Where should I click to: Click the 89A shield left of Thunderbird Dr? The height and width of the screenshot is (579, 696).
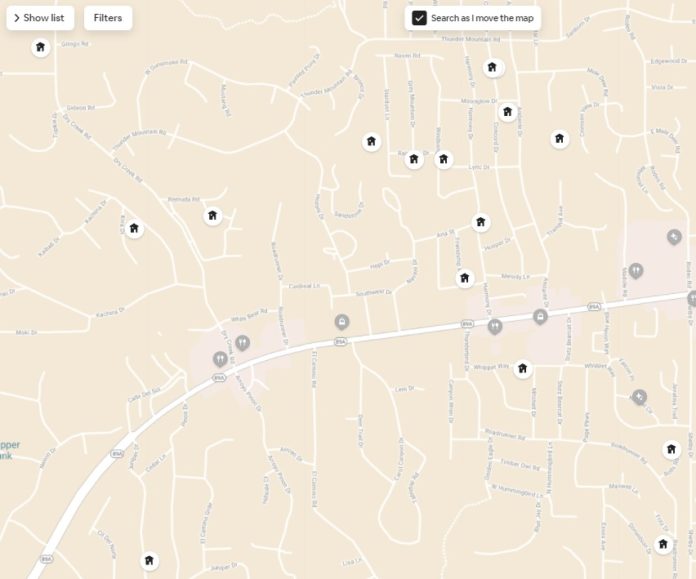467,324
